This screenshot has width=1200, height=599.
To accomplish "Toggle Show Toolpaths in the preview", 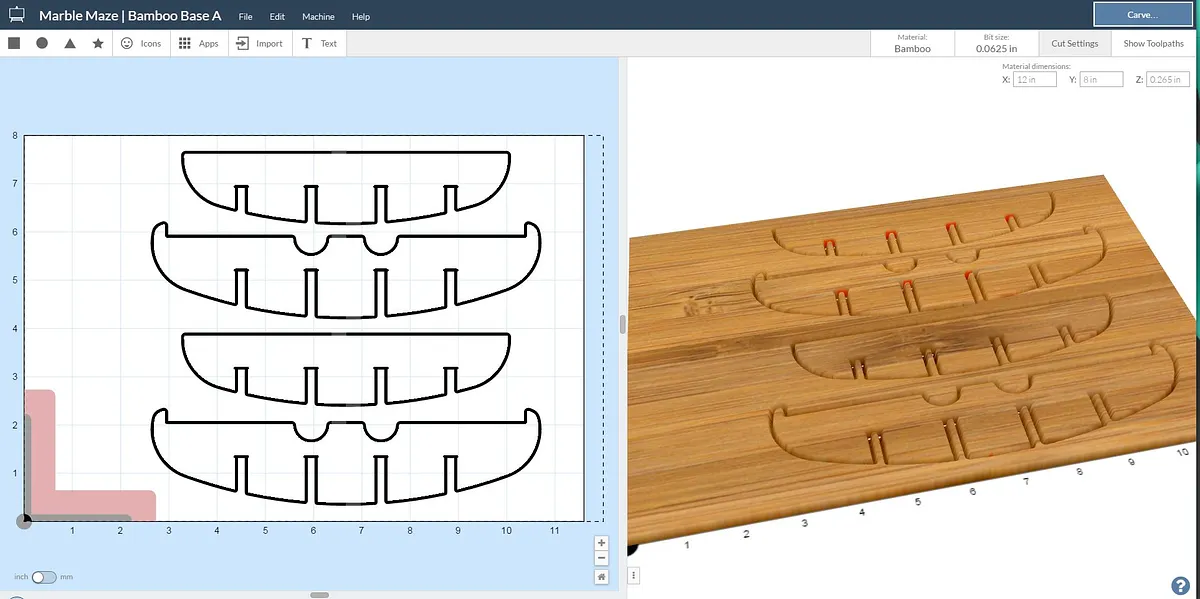I will pyautogui.click(x=1153, y=43).
